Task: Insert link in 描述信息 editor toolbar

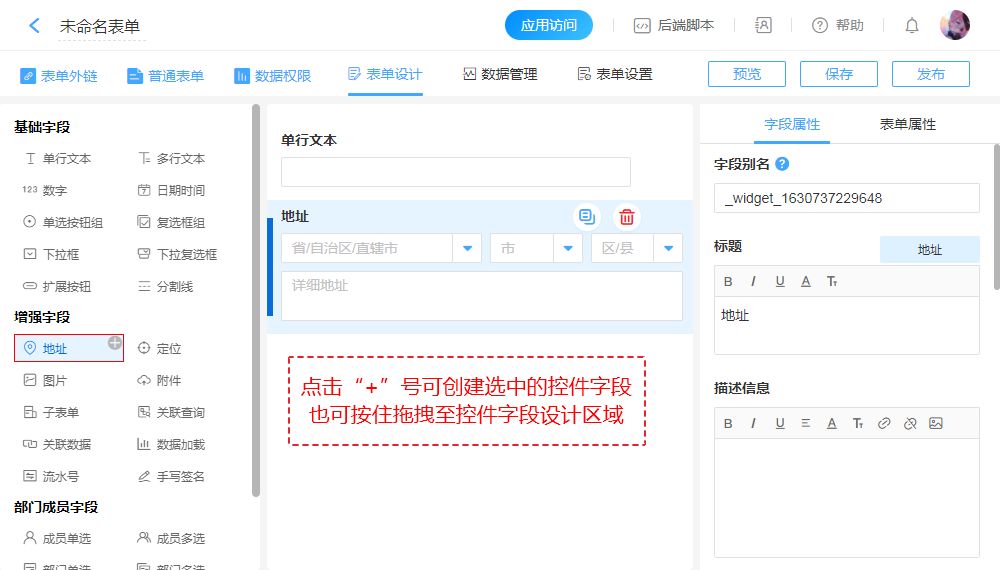Action: [883, 423]
